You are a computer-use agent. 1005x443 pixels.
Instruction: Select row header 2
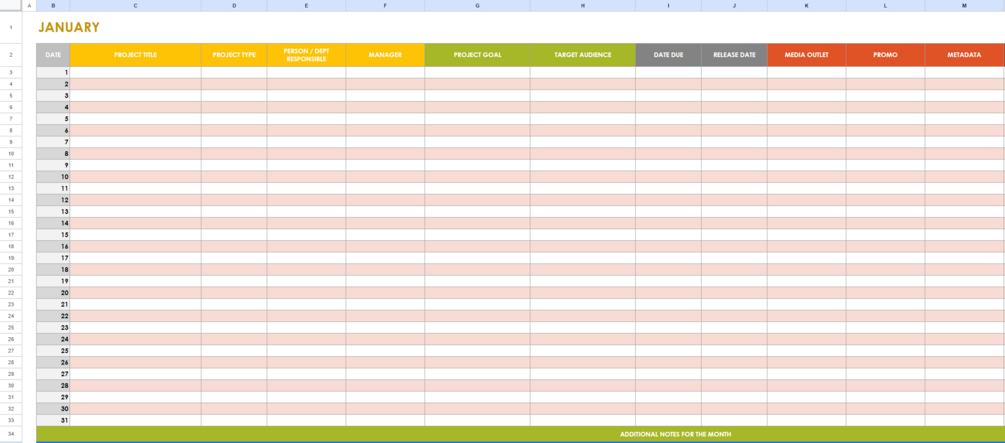(11, 55)
